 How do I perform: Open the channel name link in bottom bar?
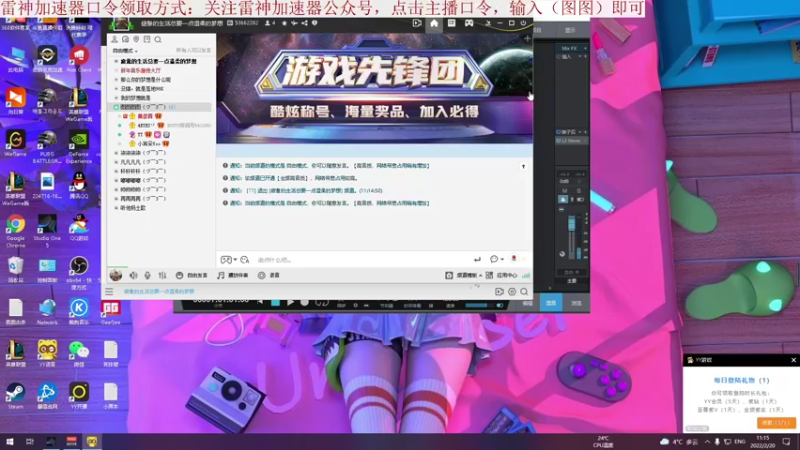[159, 292]
